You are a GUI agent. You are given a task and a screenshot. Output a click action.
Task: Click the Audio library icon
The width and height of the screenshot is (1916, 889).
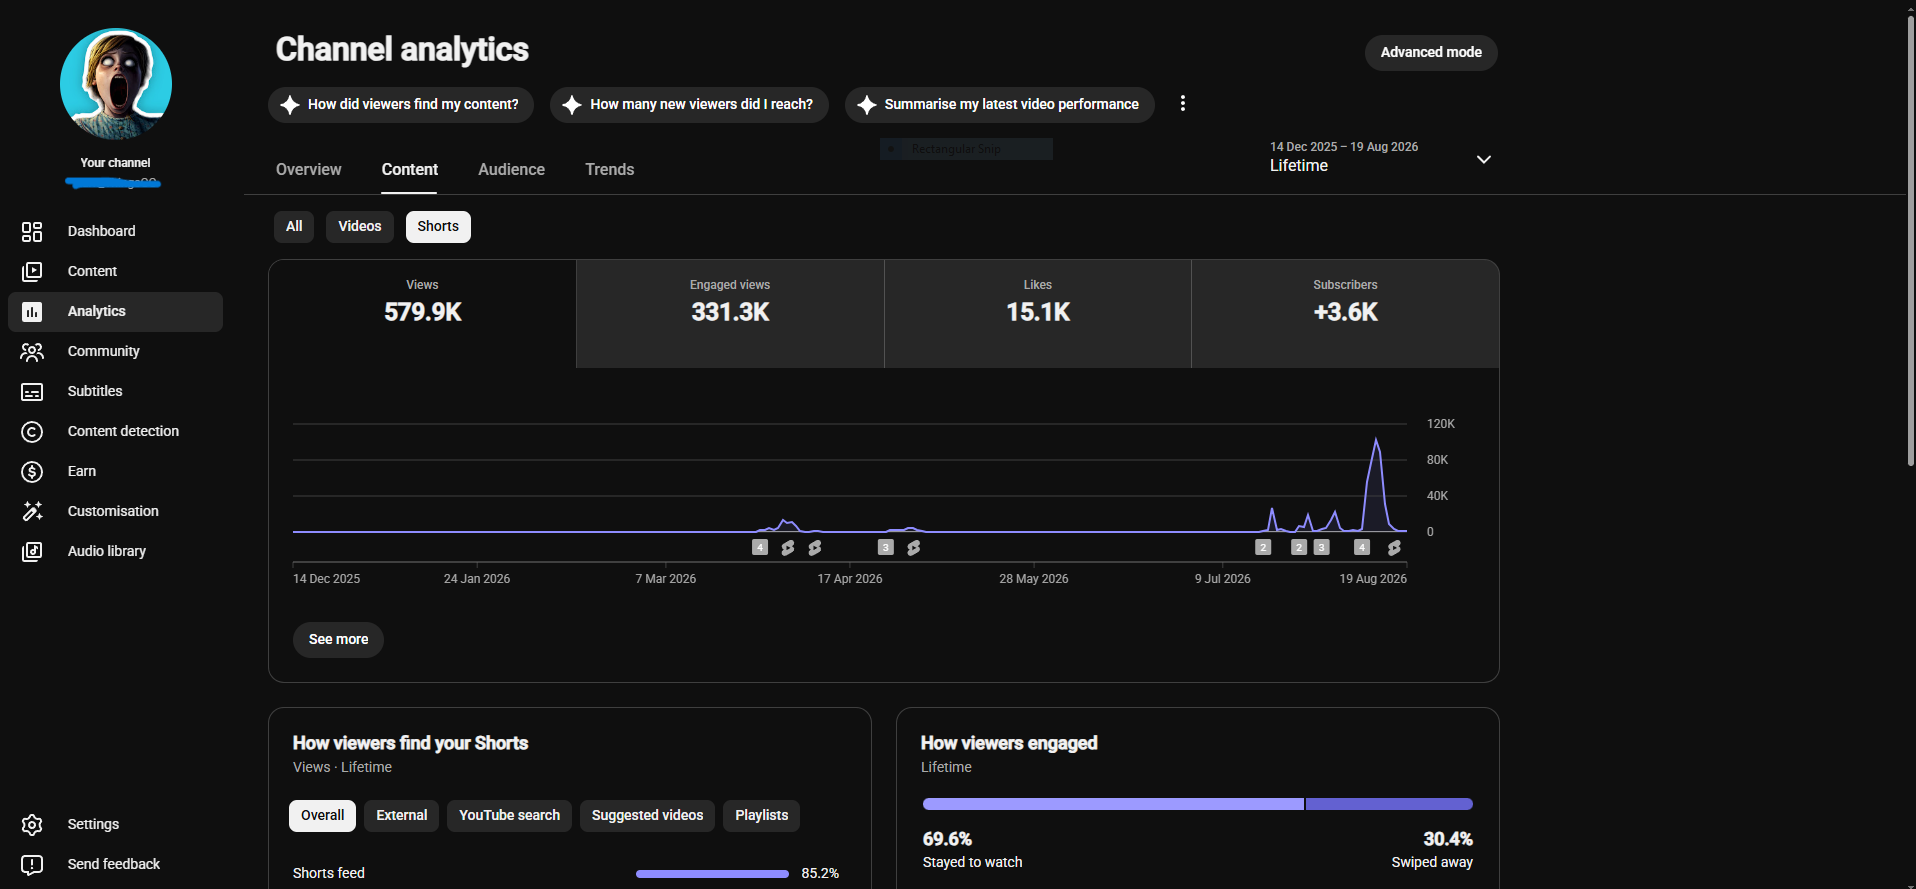32,552
